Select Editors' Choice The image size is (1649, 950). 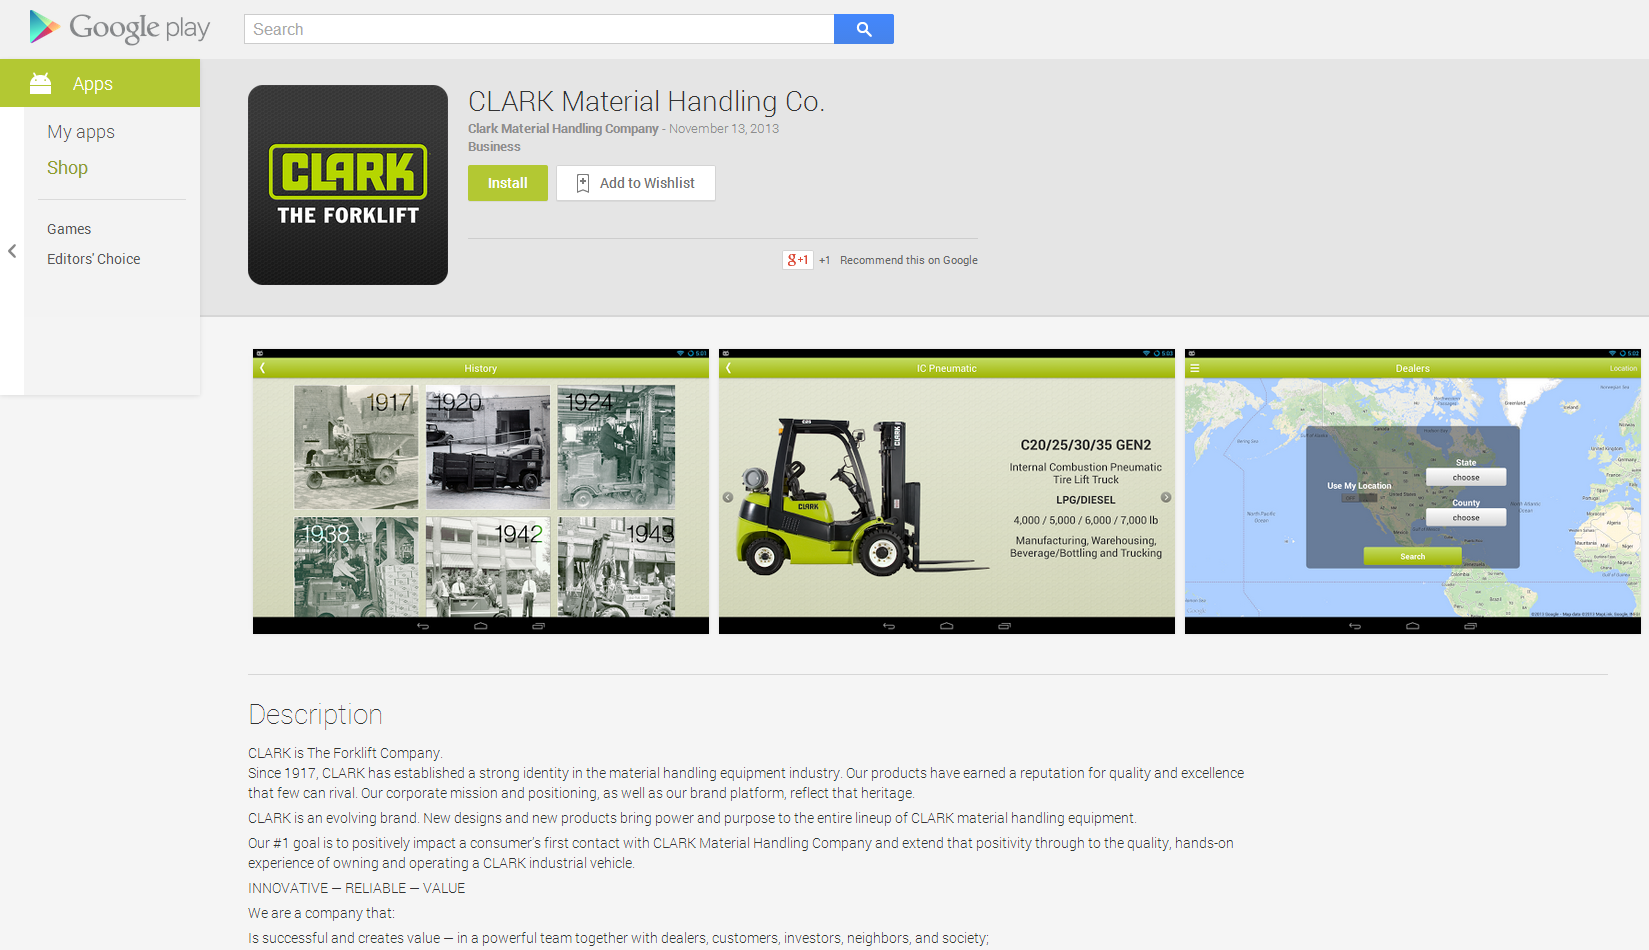93,258
